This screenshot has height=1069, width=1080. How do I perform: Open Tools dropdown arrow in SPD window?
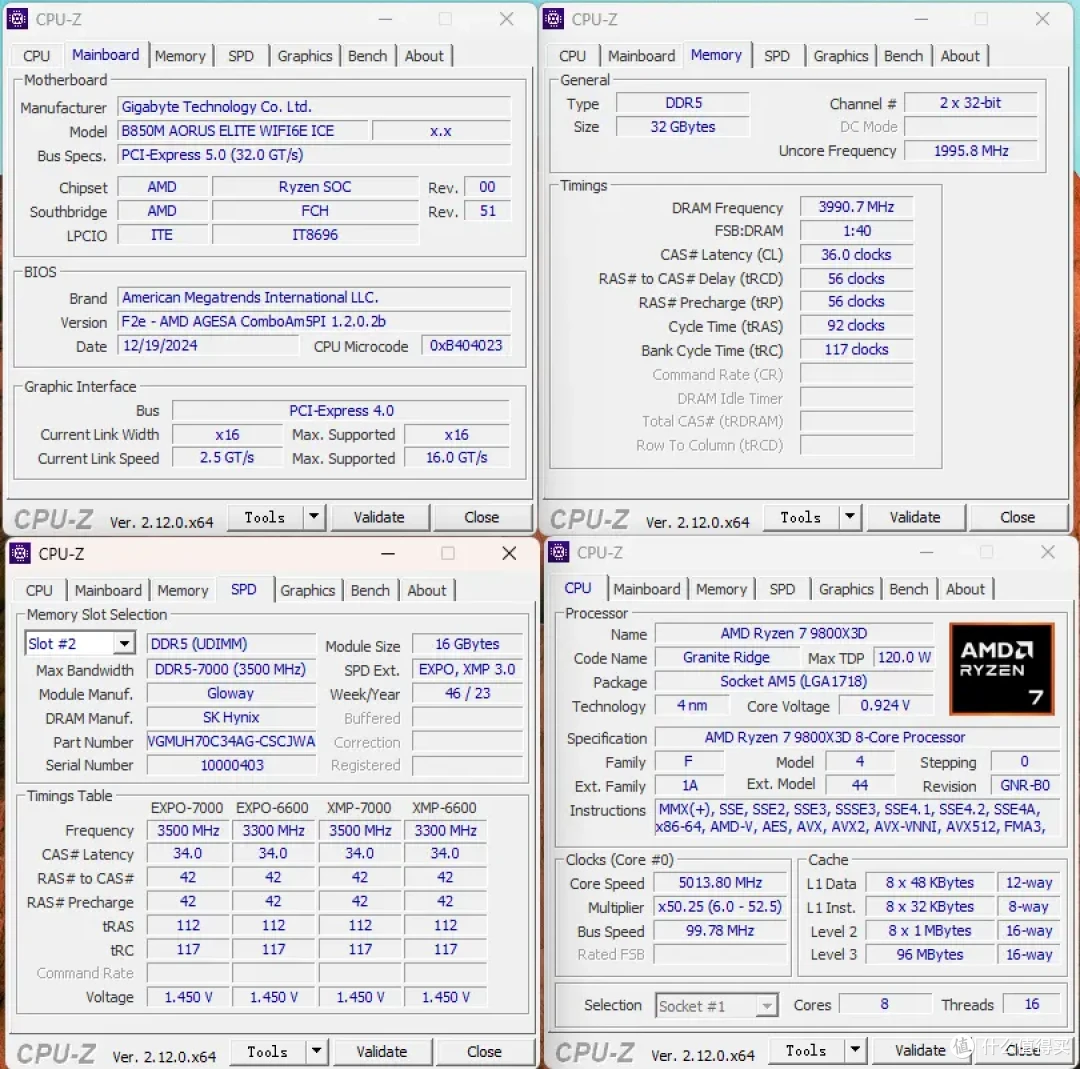coord(317,1050)
